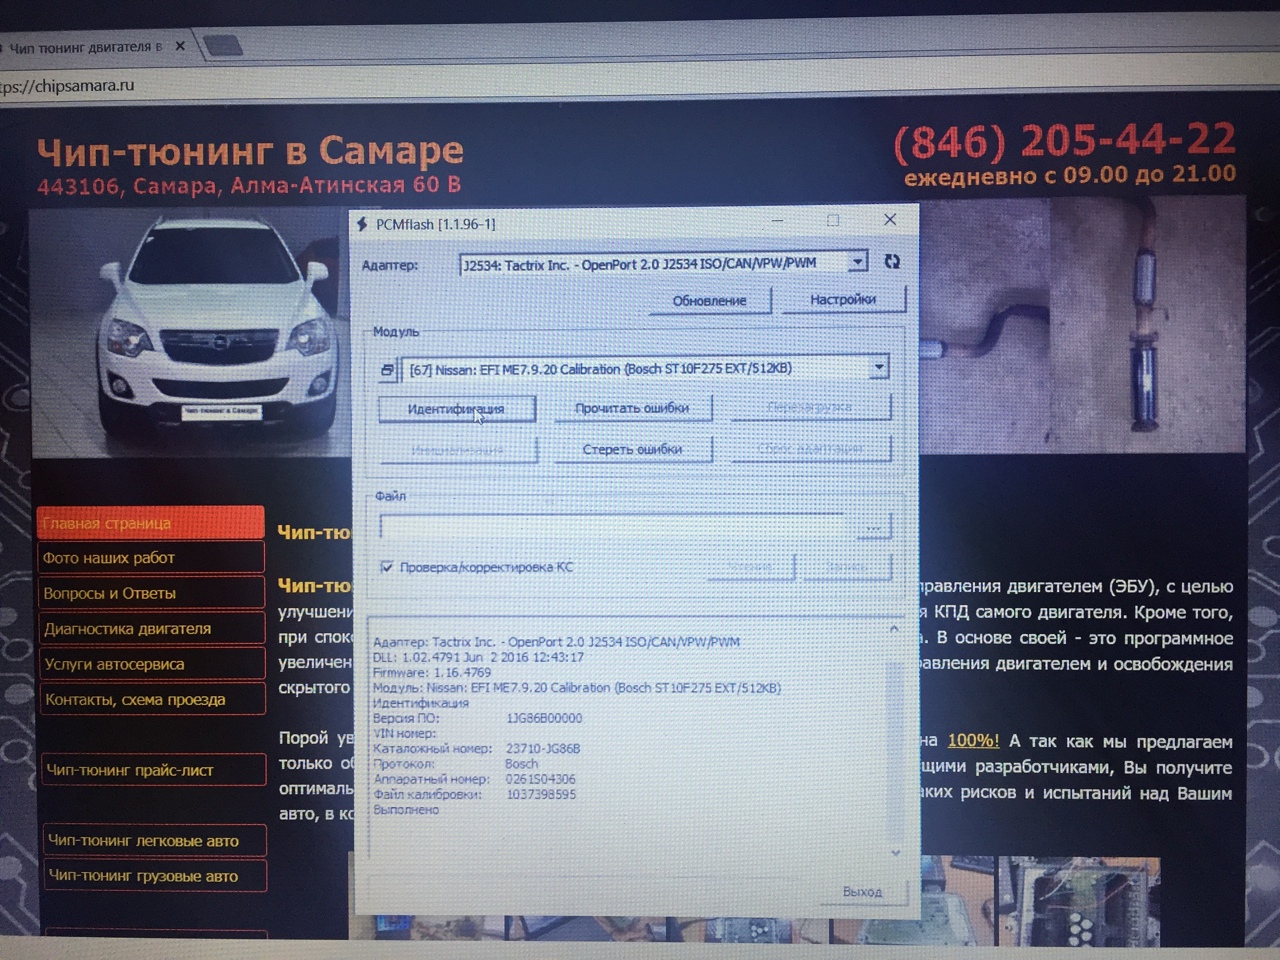Click the log scrollbar down arrow
The image size is (1280, 960).
click(895, 852)
